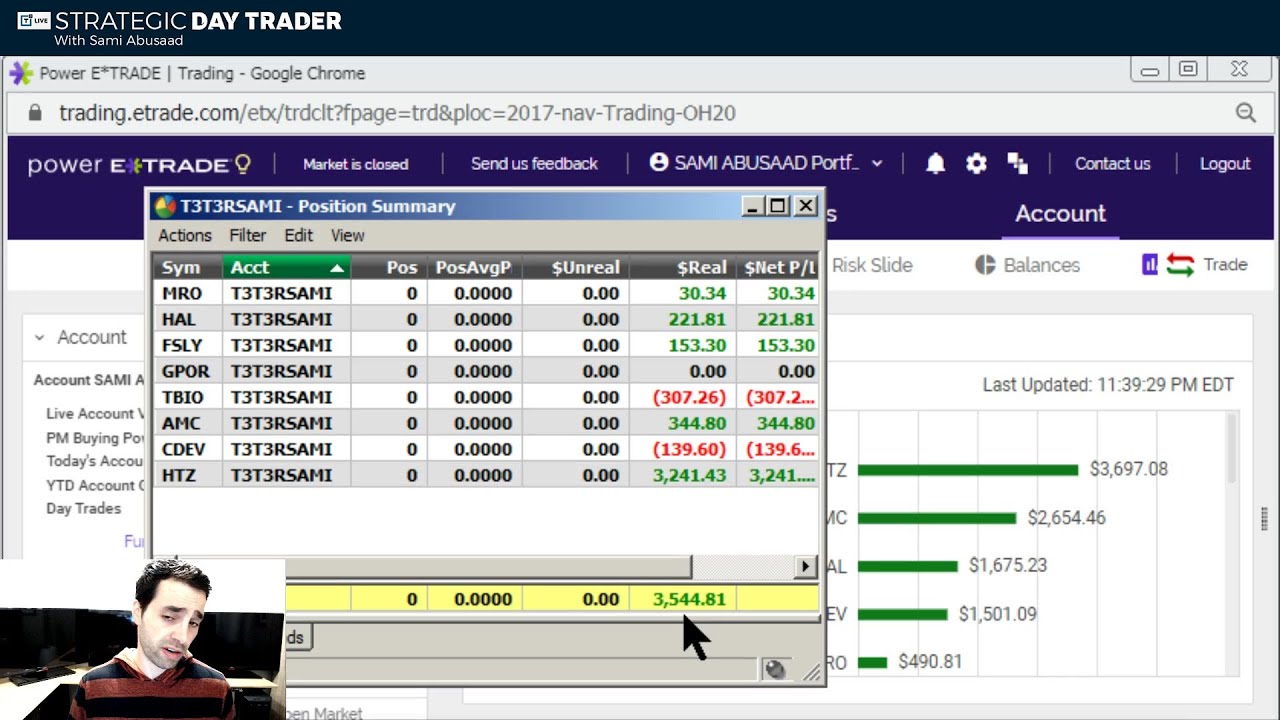Click the notifications bell icon
The width and height of the screenshot is (1280, 720).
[x=935, y=164]
